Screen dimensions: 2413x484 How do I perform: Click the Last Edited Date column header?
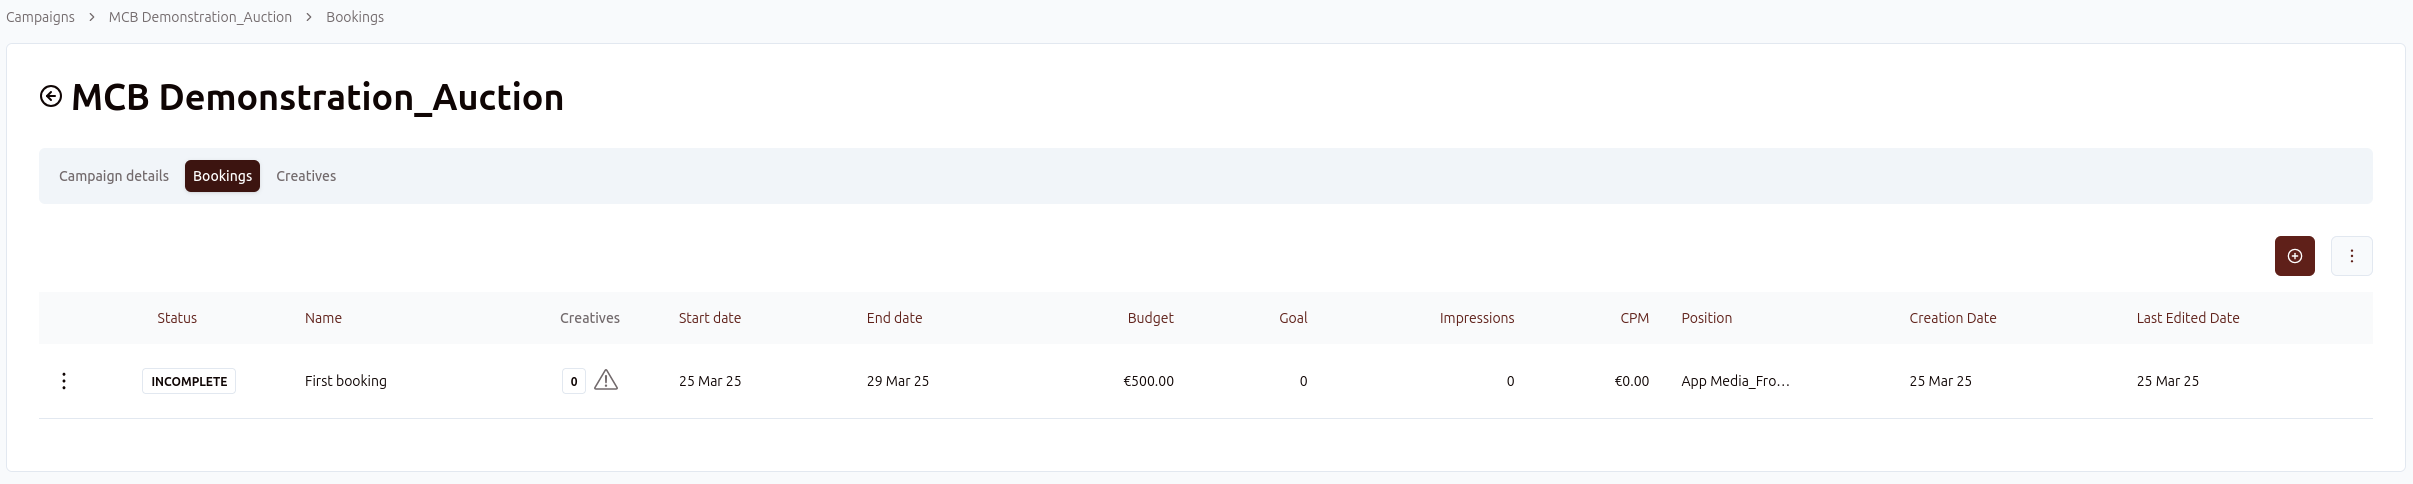click(2187, 318)
